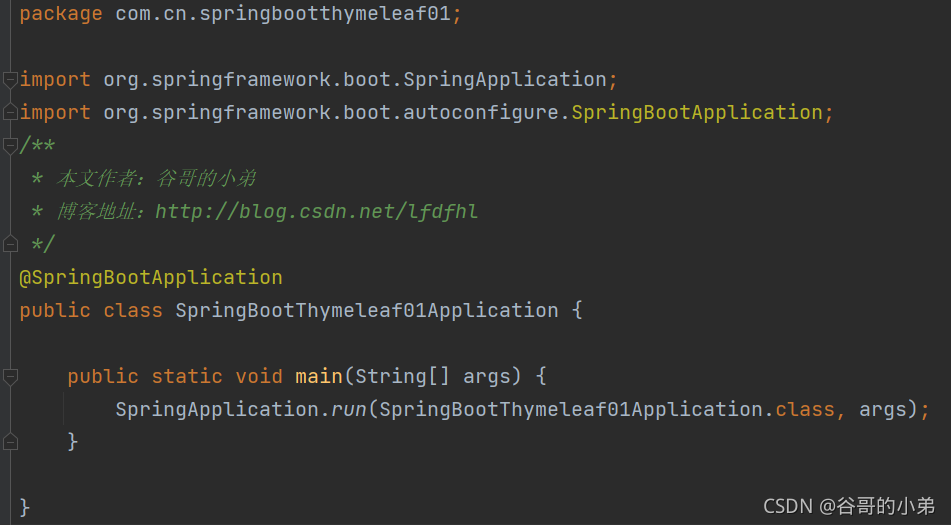Select the '@SpringBootApplication' annotation
Screen dimensions: 951x525
coord(151,278)
